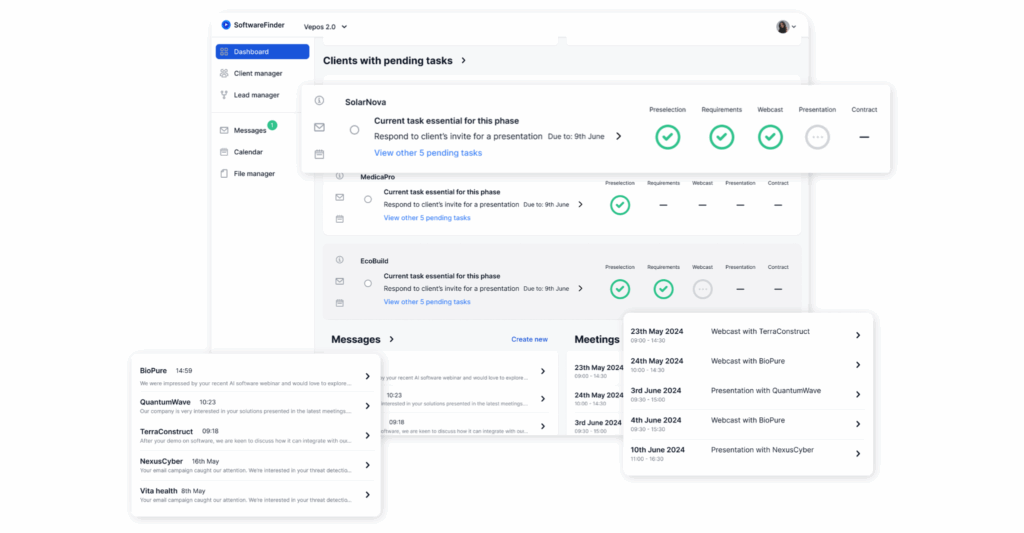Click SolarNova Preselection completed checkmark icon

point(668,137)
